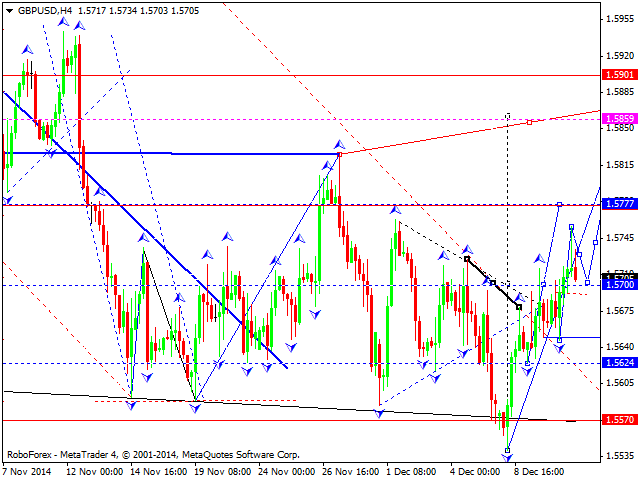Select the 14 Nov 16:00 date label
Image resolution: width=640 pixels, height=480 pixels.
pyautogui.click(x=157, y=470)
